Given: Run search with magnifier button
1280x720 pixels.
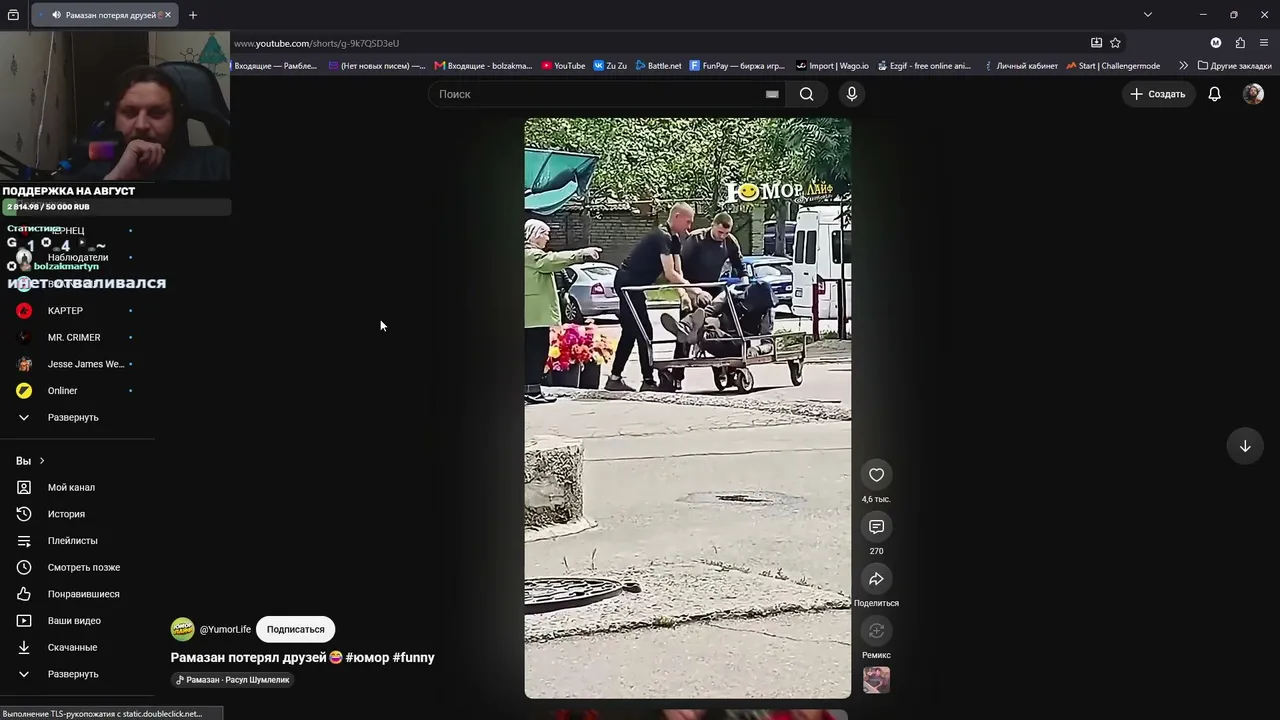Looking at the screenshot, I should pyautogui.click(x=806, y=94).
